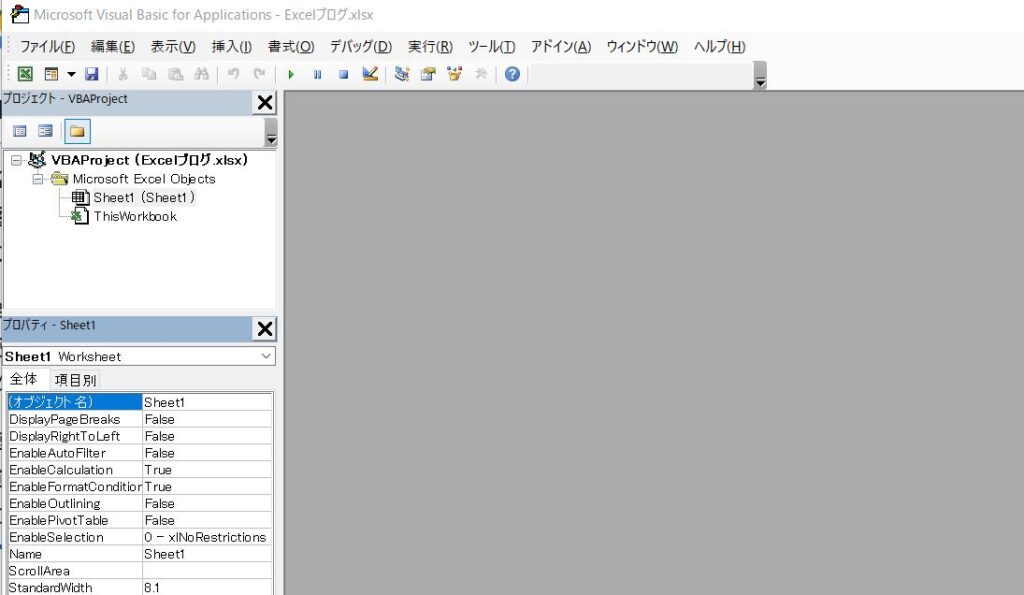This screenshot has width=1024, height=595.
Task: Click the StandardWidth value field
Action: pyautogui.click(x=206, y=588)
